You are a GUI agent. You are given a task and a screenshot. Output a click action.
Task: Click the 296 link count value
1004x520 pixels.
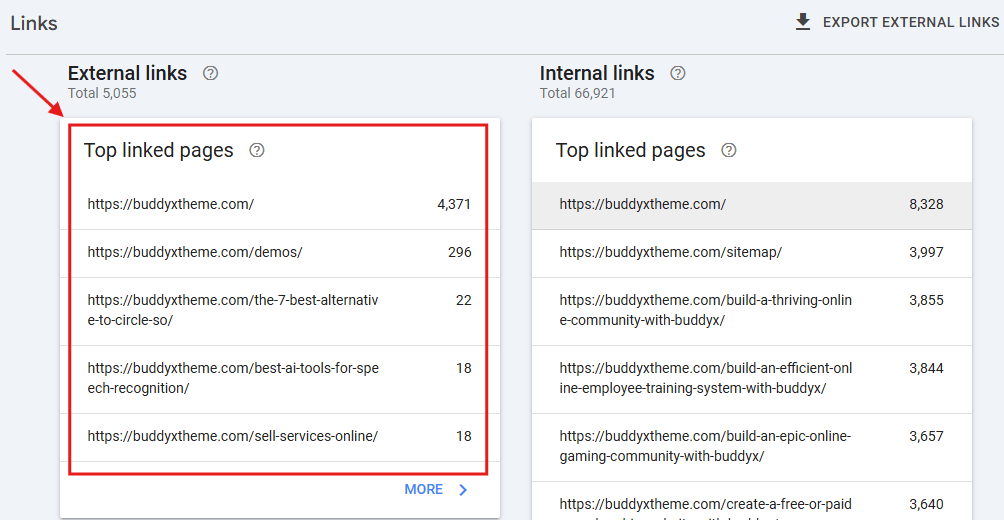pyautogui.click(x=460, y=252)
